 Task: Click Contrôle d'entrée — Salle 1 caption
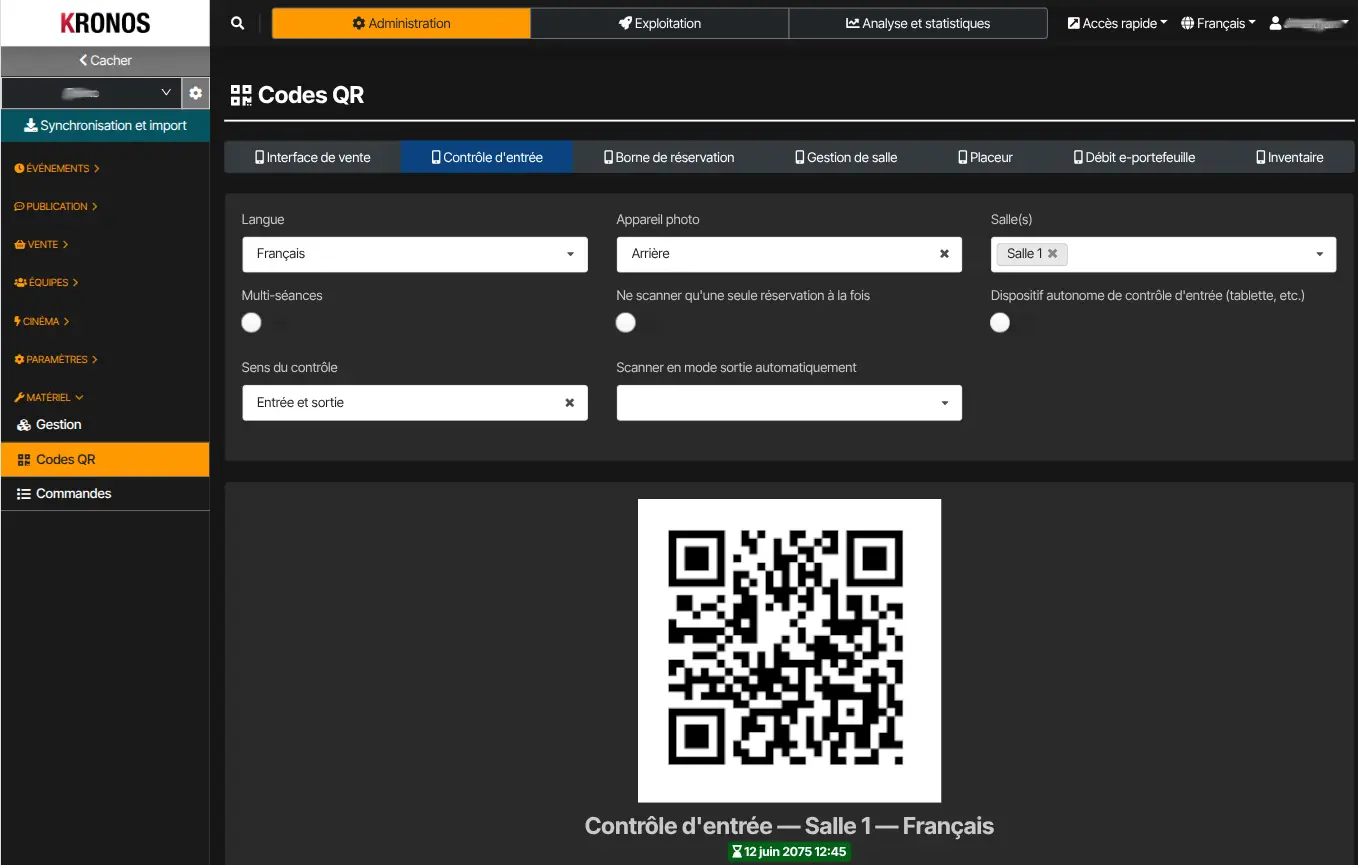click(789, 826)
